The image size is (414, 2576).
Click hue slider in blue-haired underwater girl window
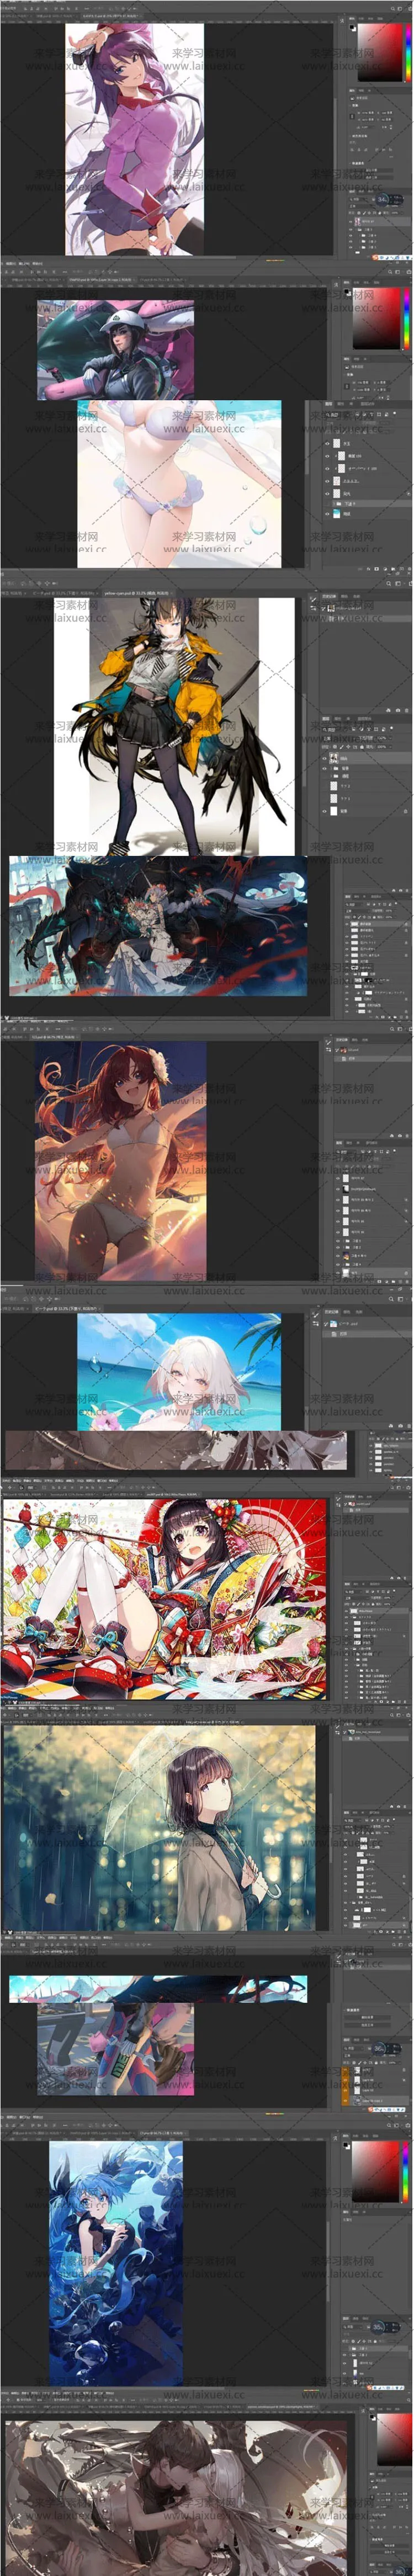[x=405, y=2172]
